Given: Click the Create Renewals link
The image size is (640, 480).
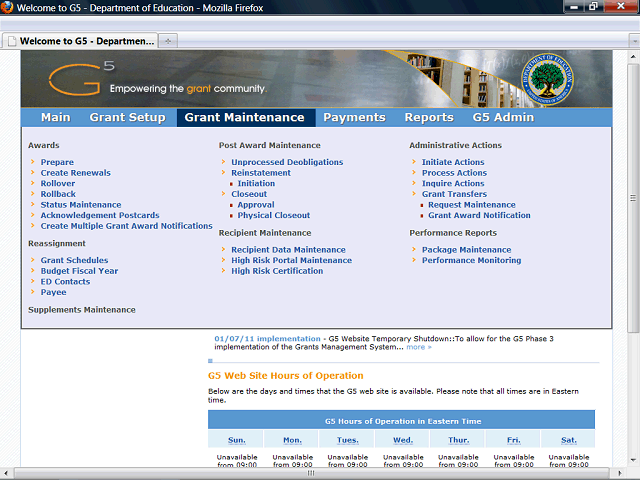Looking at the screenshot, I should 75,173.
